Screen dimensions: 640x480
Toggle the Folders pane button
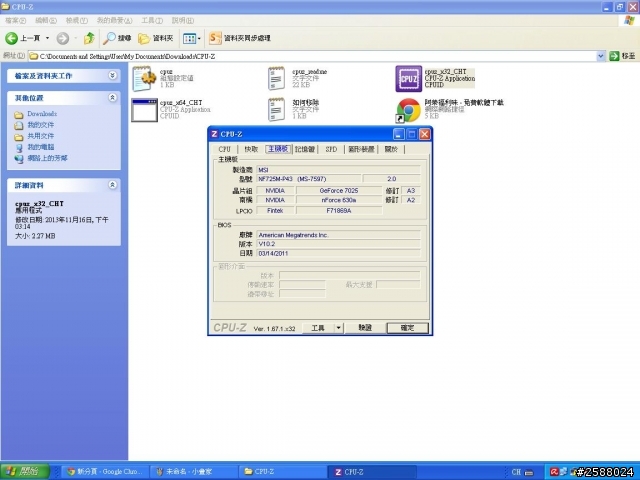coord(156,38)
